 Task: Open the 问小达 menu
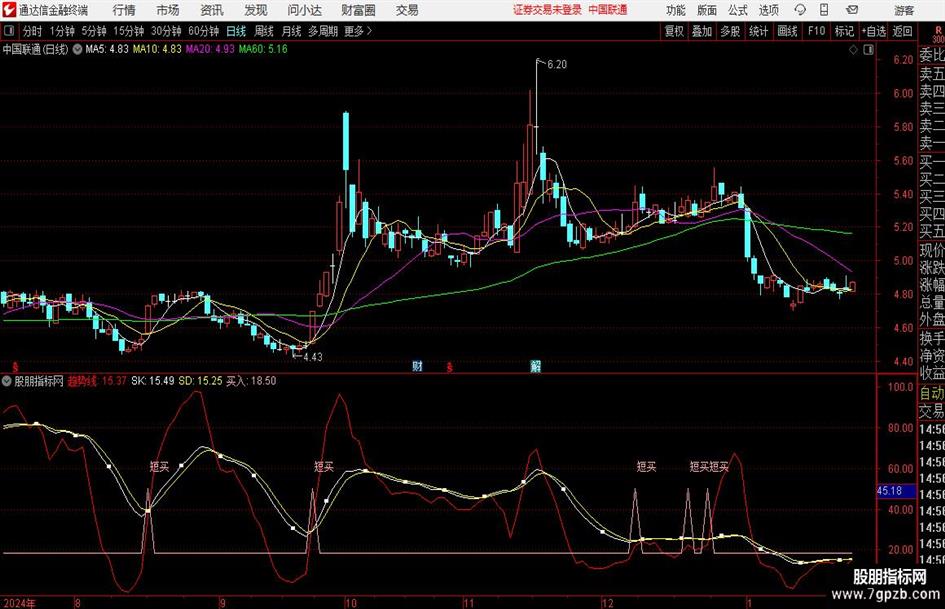pos(304,10)
